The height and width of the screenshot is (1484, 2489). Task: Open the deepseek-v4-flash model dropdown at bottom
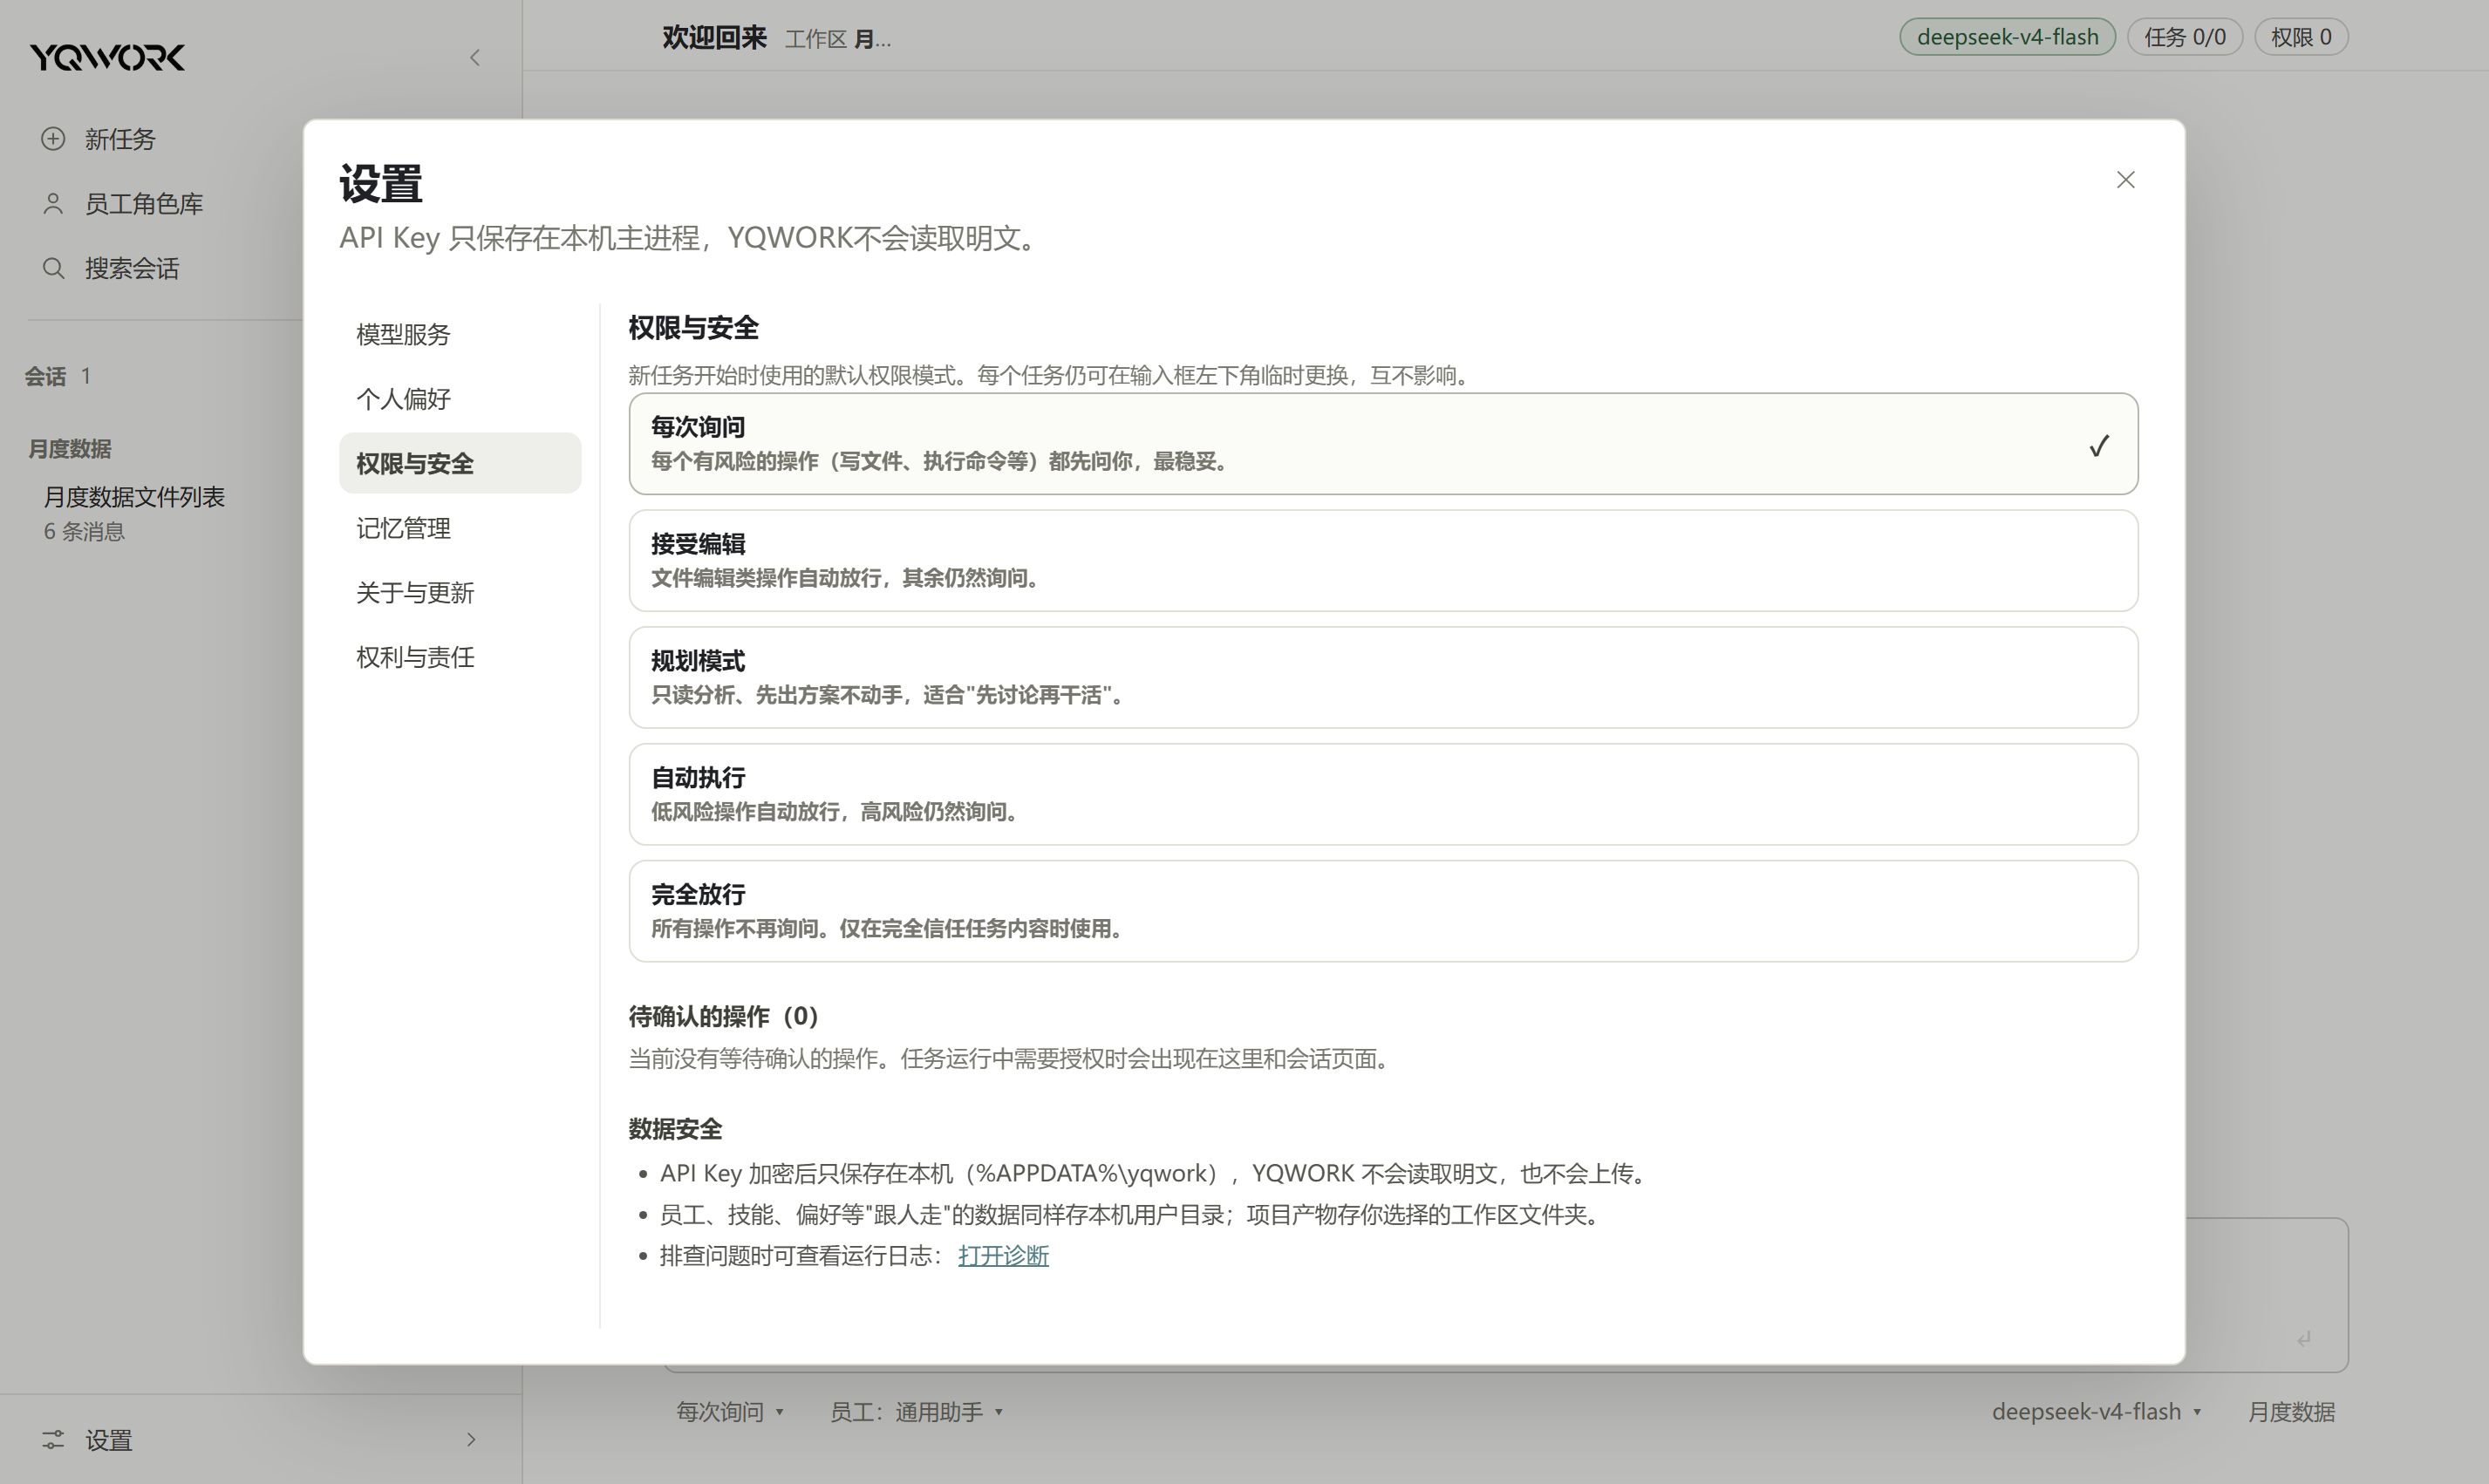pyautogui.click(x=2097, y=1411)
